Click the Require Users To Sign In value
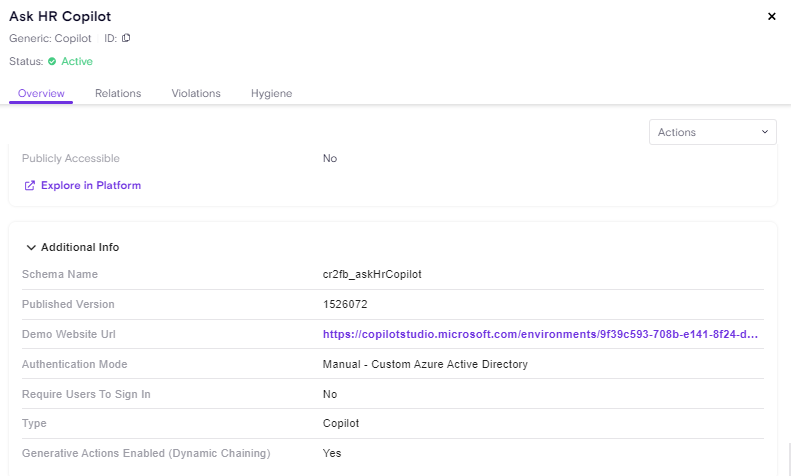This screenshot has width=791, height=476. coord(330,394)
